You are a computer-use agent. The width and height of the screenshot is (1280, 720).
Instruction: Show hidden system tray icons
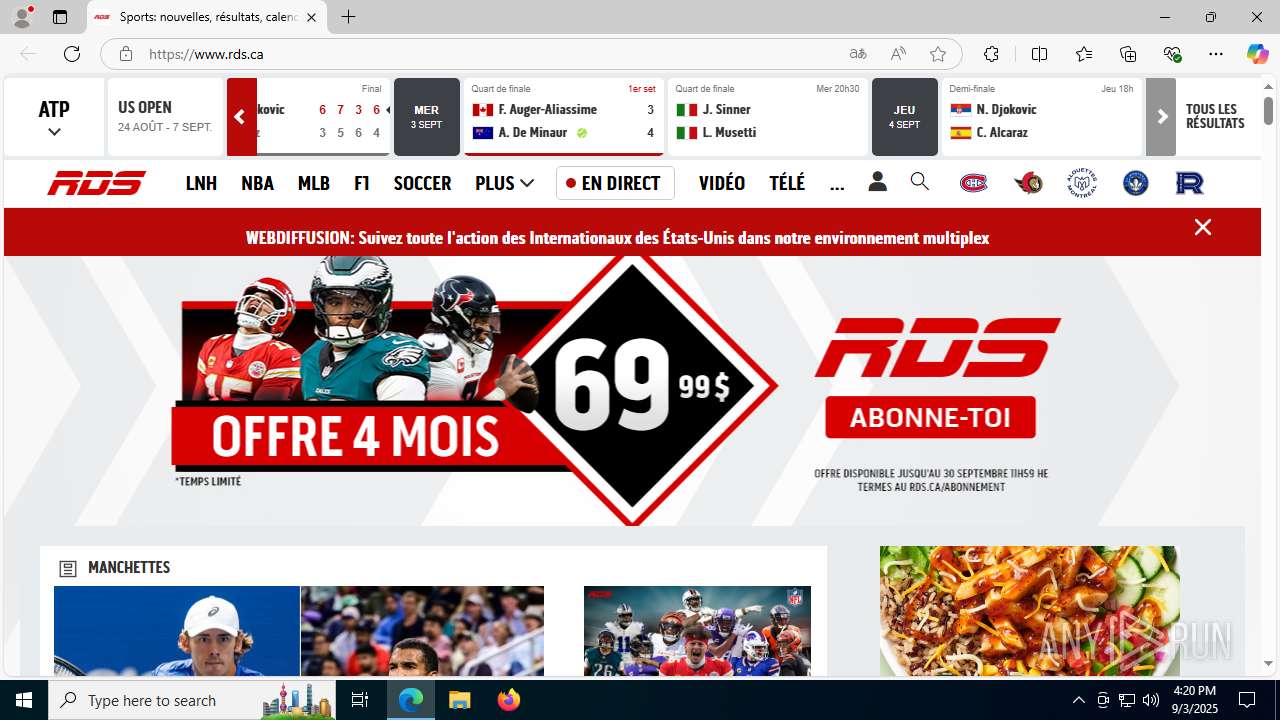coord(1078,700)
